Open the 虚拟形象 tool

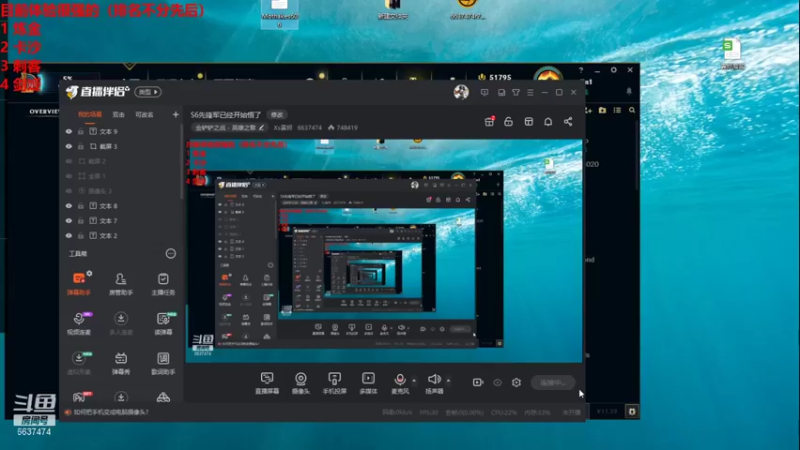click(79, 363)
